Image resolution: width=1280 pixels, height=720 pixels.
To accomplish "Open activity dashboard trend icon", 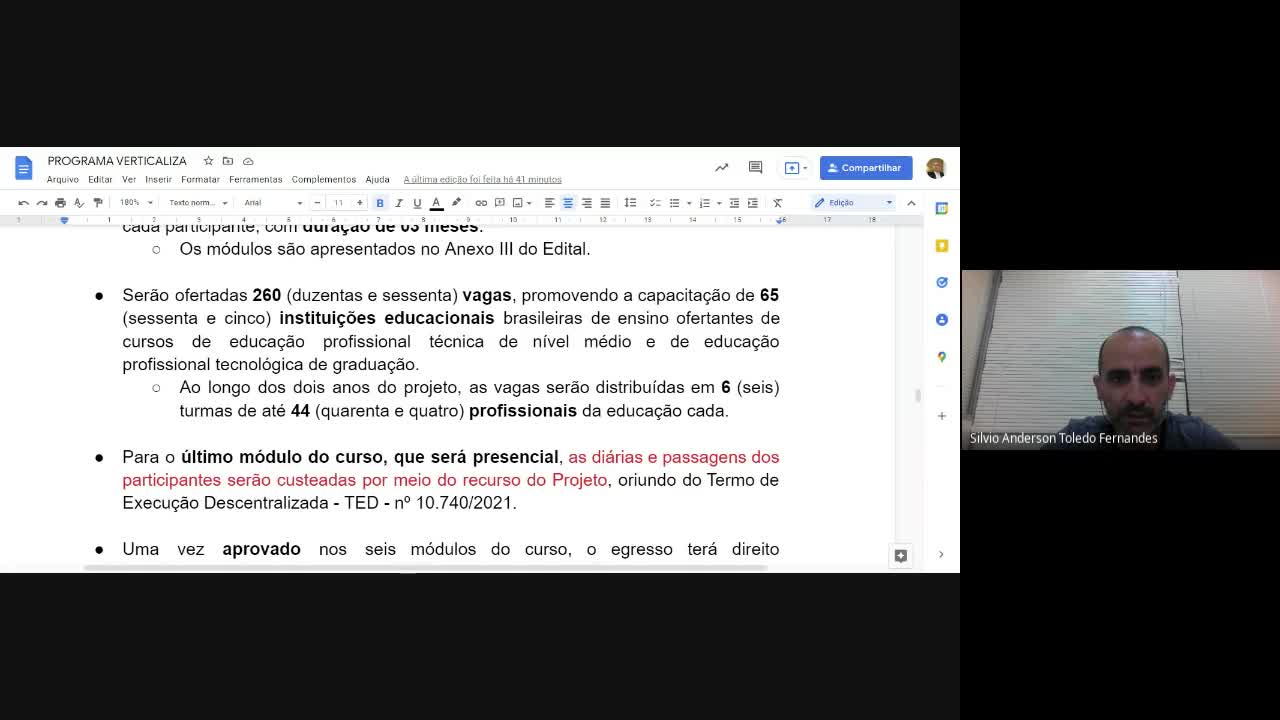I will (722, 168).
